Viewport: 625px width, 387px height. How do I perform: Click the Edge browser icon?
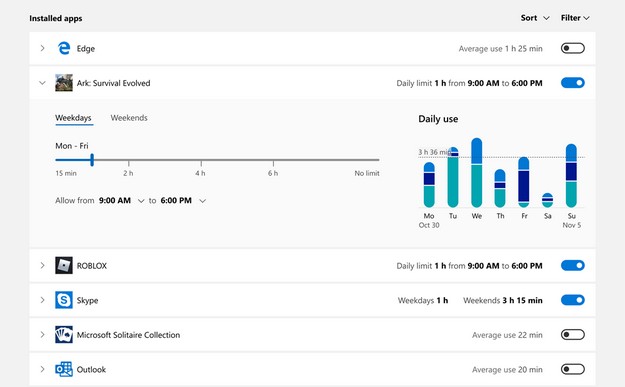pos(64,48)
